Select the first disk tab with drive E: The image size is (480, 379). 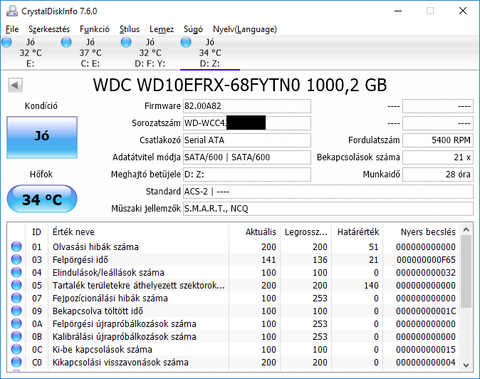[30, 53]
